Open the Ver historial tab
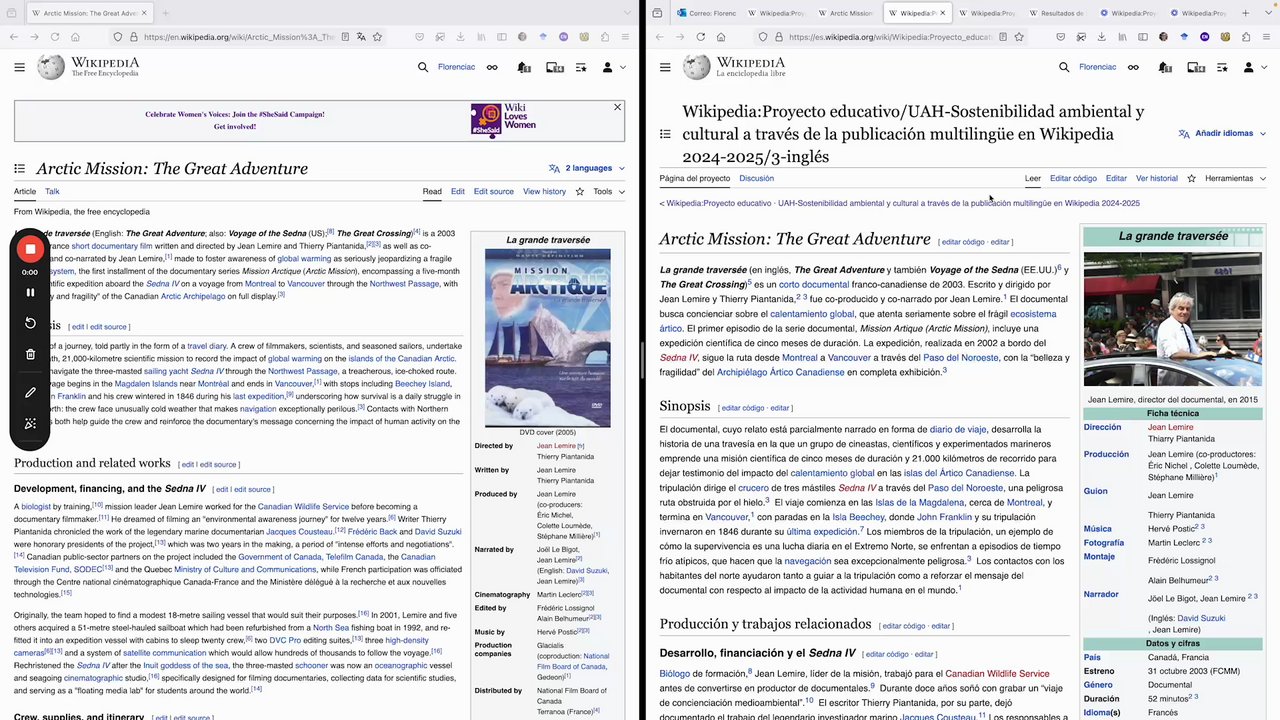The width and height of the screenshot is (1280, 720). point(1157,178)
